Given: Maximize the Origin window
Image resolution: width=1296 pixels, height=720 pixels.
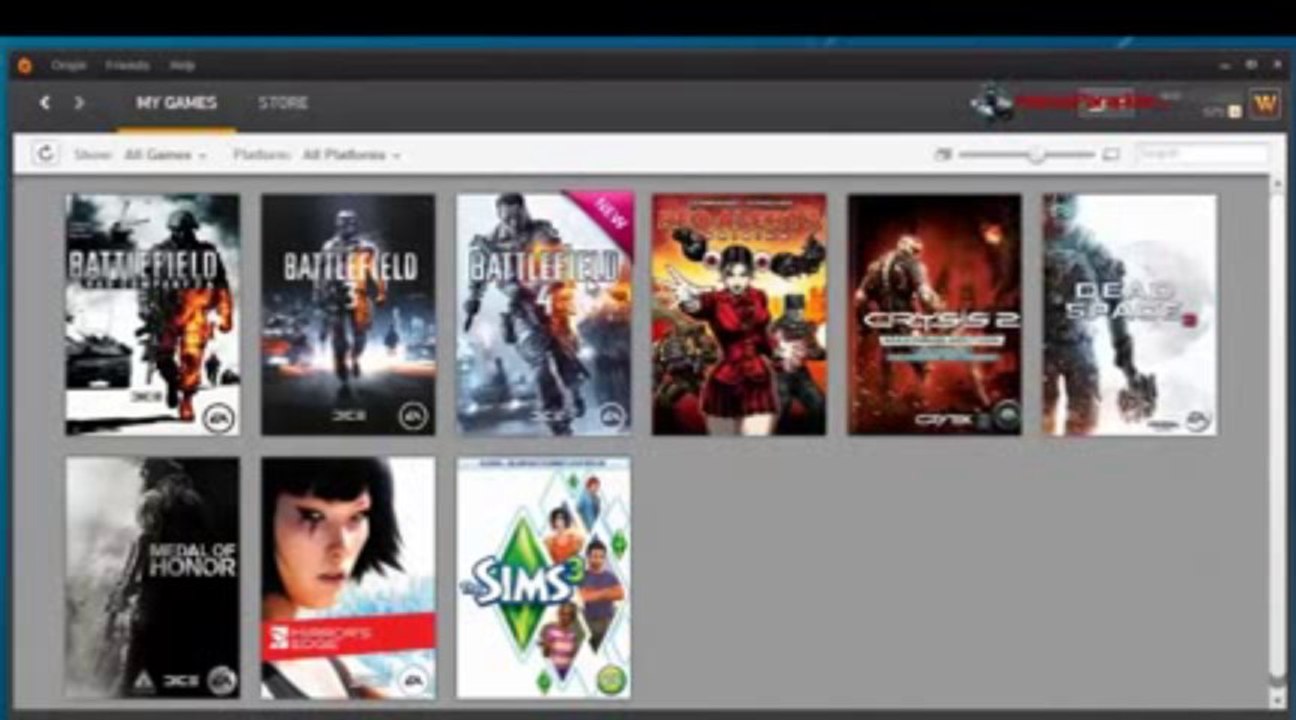Looking at the screenshot, I should (x=1251, y=65).
